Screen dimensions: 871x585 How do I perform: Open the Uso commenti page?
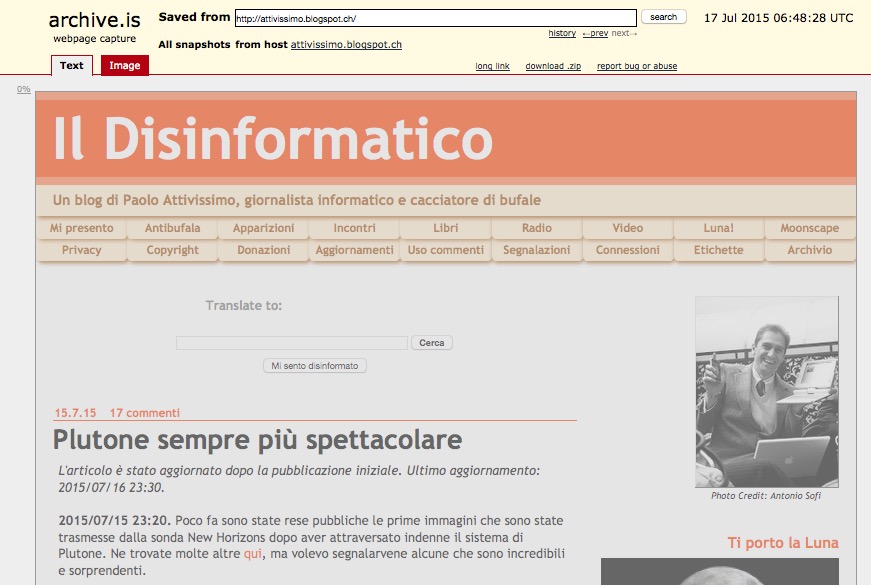(445, 250)
